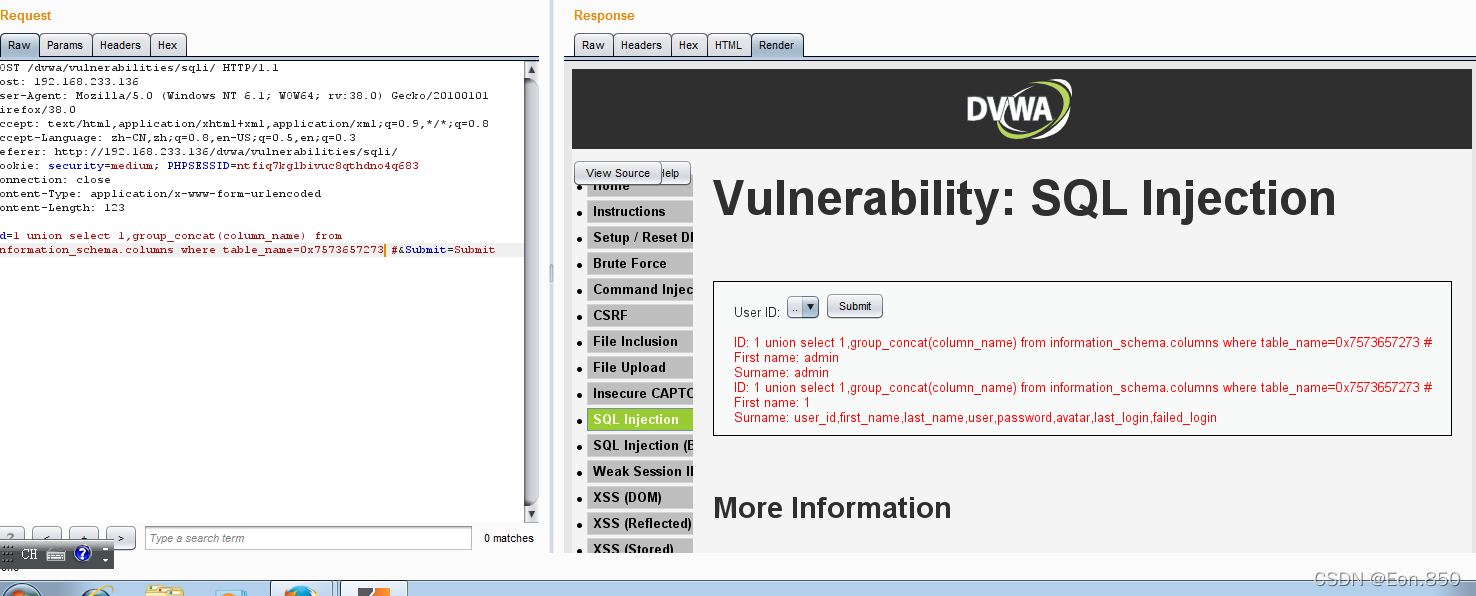Click the '0 matches' label

[x=509, y=538]
